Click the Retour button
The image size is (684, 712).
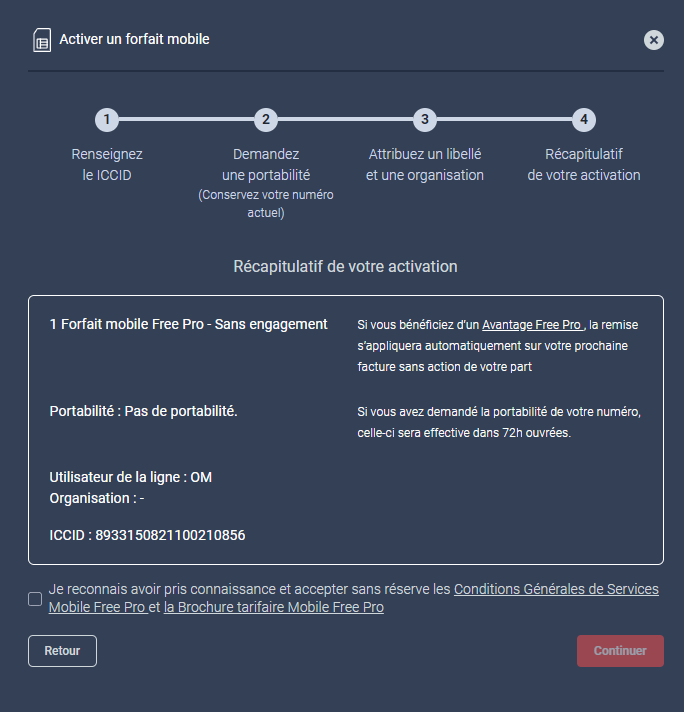[62, 651]
